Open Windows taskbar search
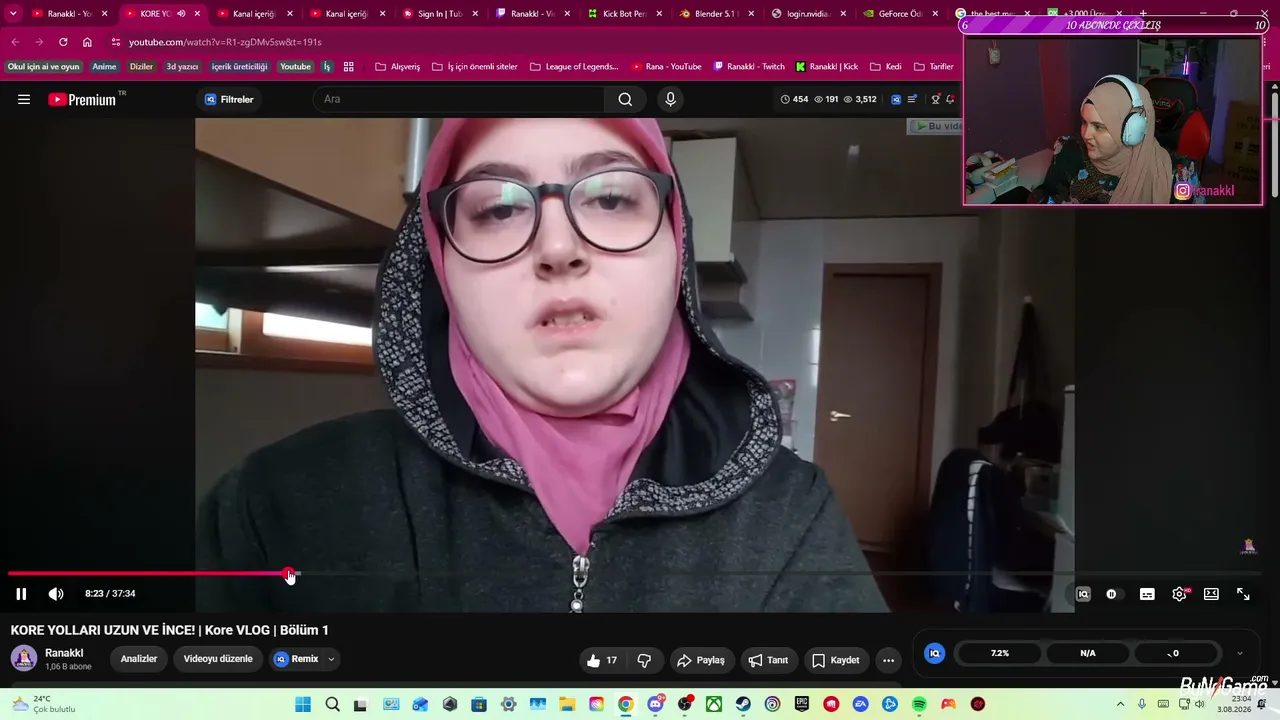The width and height of the screenshot is (1280, 720). coord(332,704)
